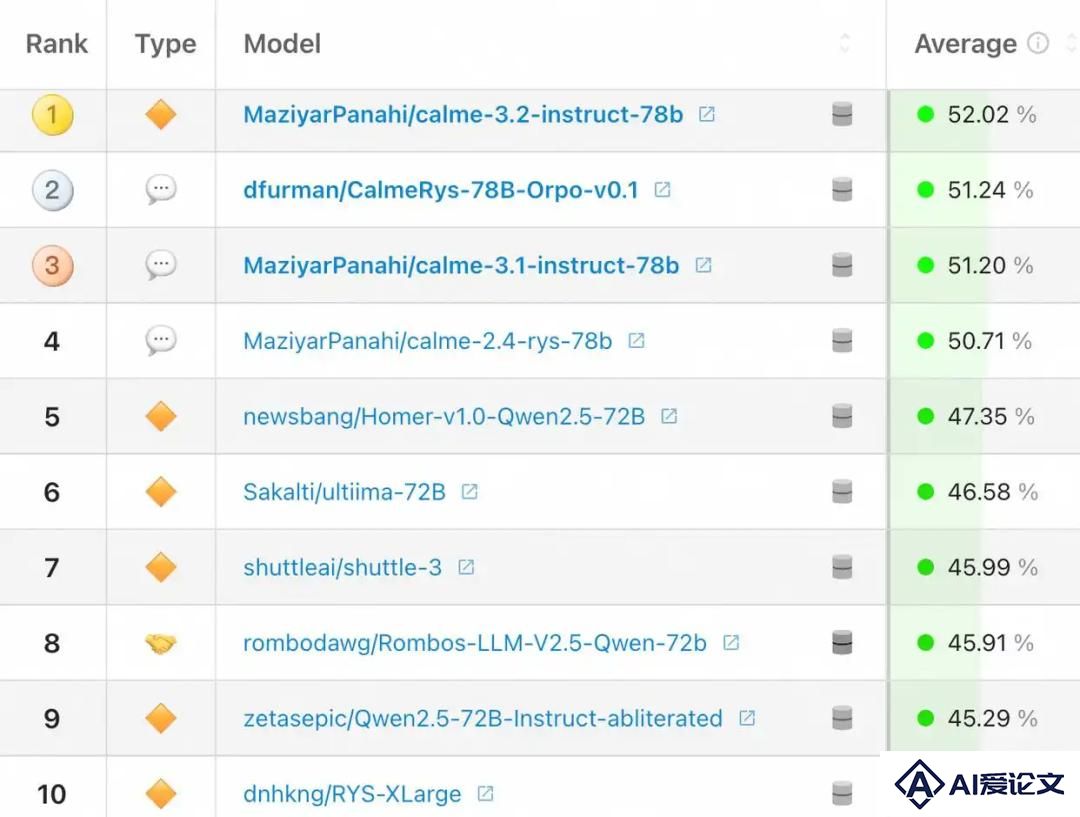This screenshot has height=817, width=1080.
Task: Open MaziyarPanahi/calme-3.2-instruct-78b model link
Action: click(463, 114)
